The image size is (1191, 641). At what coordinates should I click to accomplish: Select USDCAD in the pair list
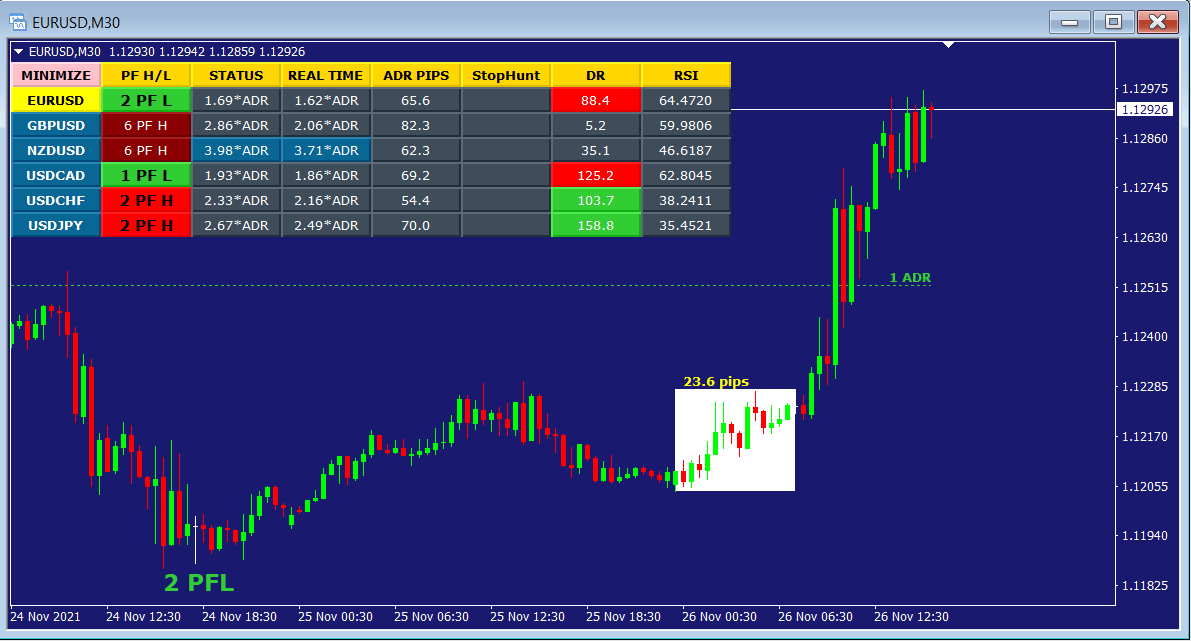tap(56, 175)
